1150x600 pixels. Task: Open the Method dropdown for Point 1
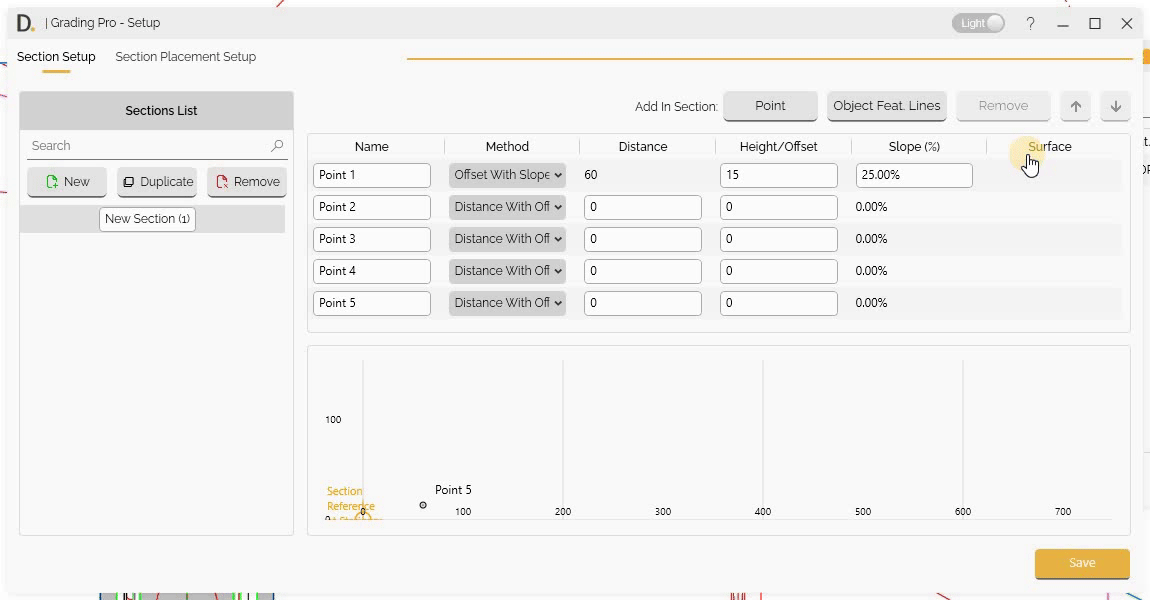pyautogui.click(x=507, y=174)
